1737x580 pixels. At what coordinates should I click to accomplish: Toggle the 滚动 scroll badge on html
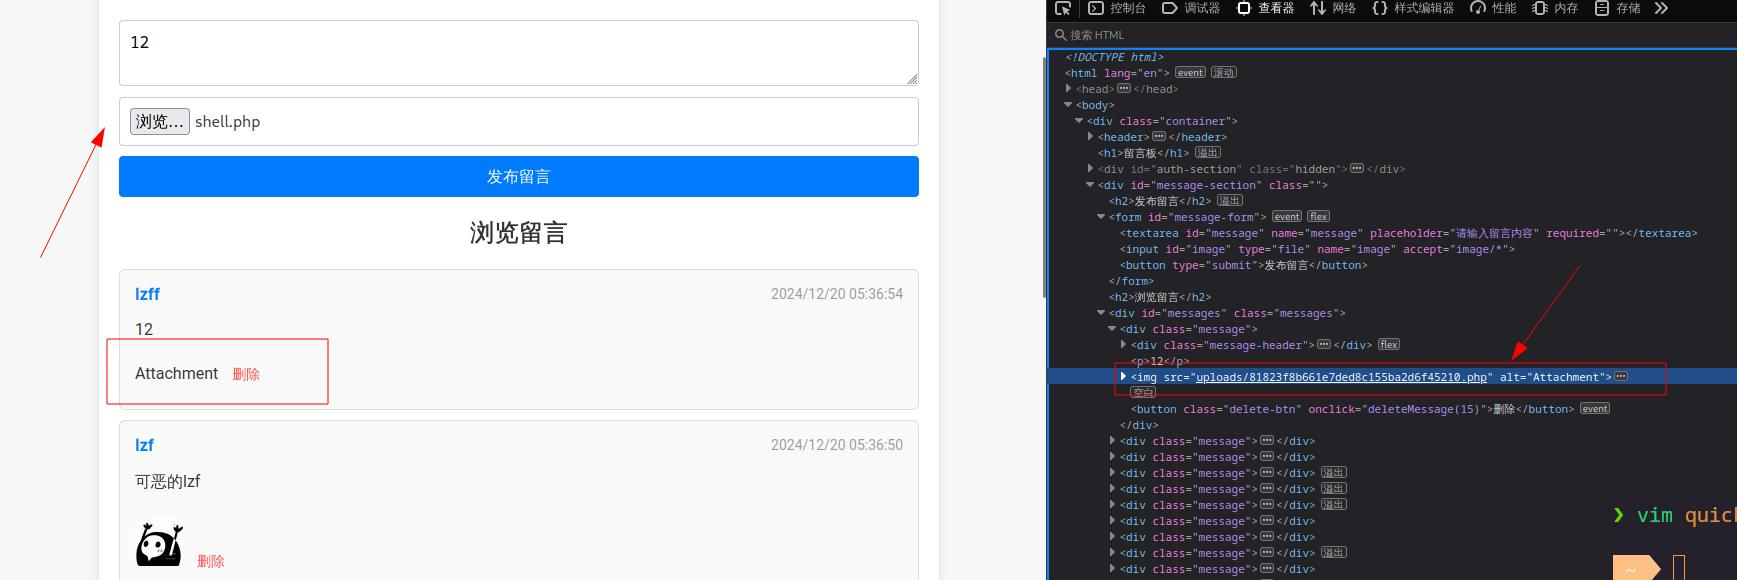pos(1224,73)
